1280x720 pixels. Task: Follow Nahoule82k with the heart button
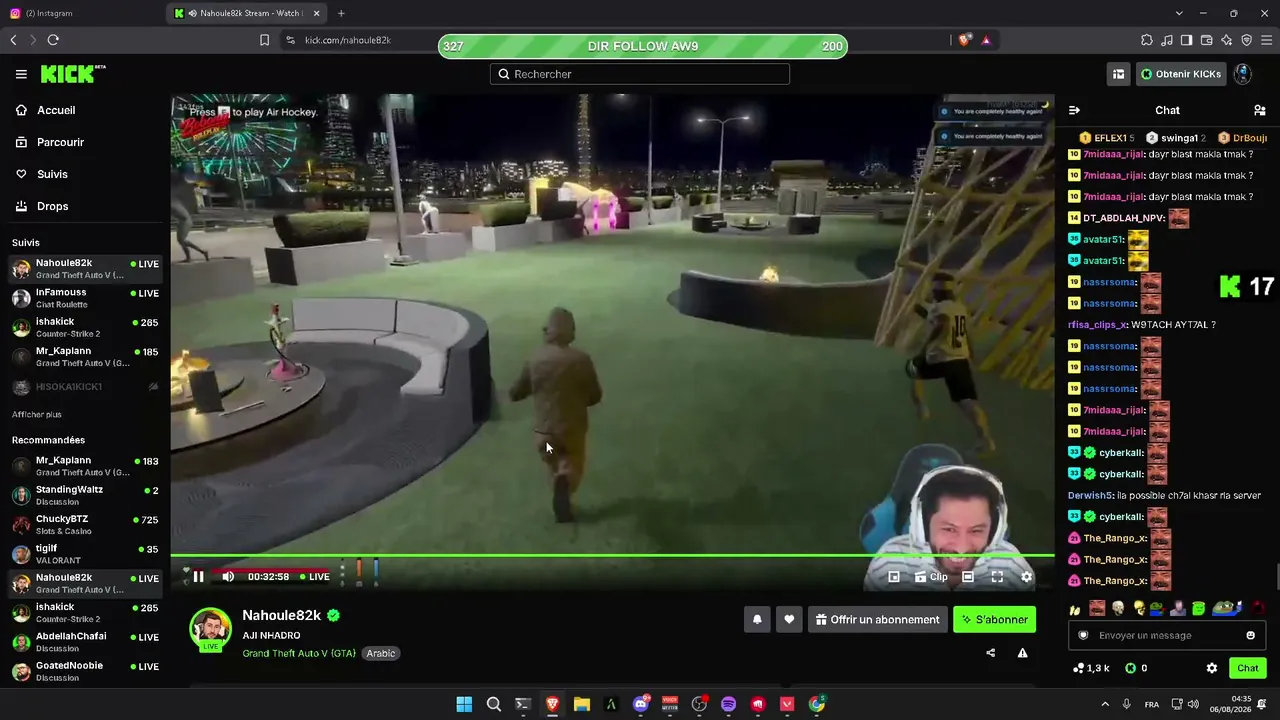pos(789,620)
